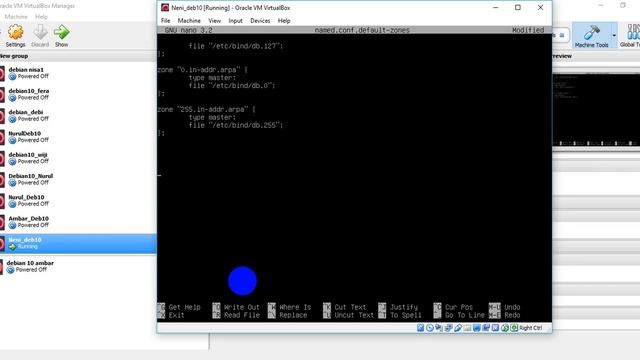Select the Nurul_Deb10 virtual machine
This screenshot has width=640, height=360.
pos(78,200)
